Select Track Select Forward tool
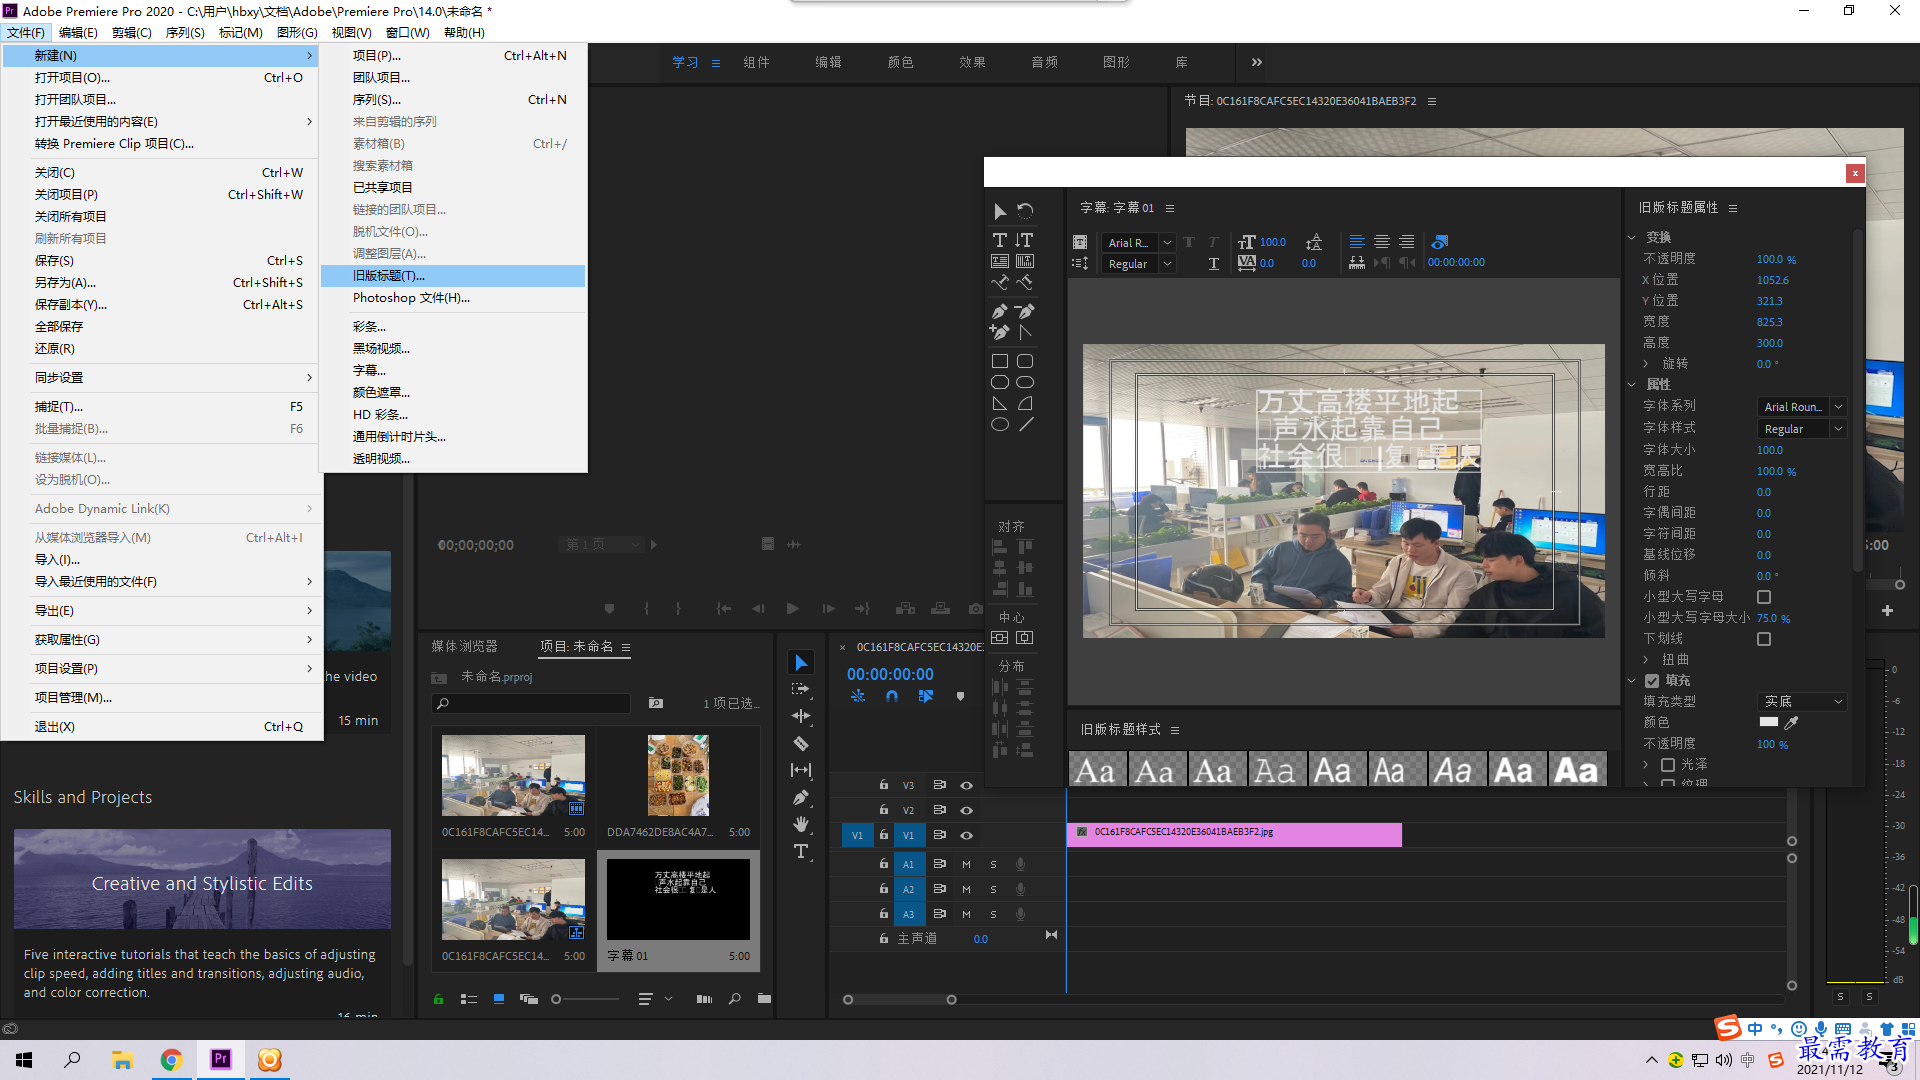The width and height of the screenshot is (1920, 1080). pyautogui.click(x=801, y=689)
